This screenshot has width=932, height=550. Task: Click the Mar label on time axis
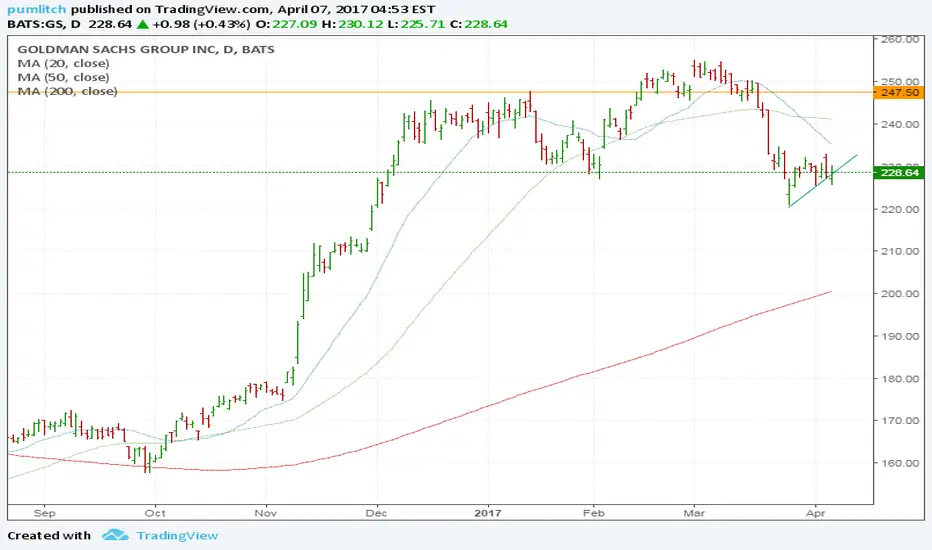coord(694,513)
